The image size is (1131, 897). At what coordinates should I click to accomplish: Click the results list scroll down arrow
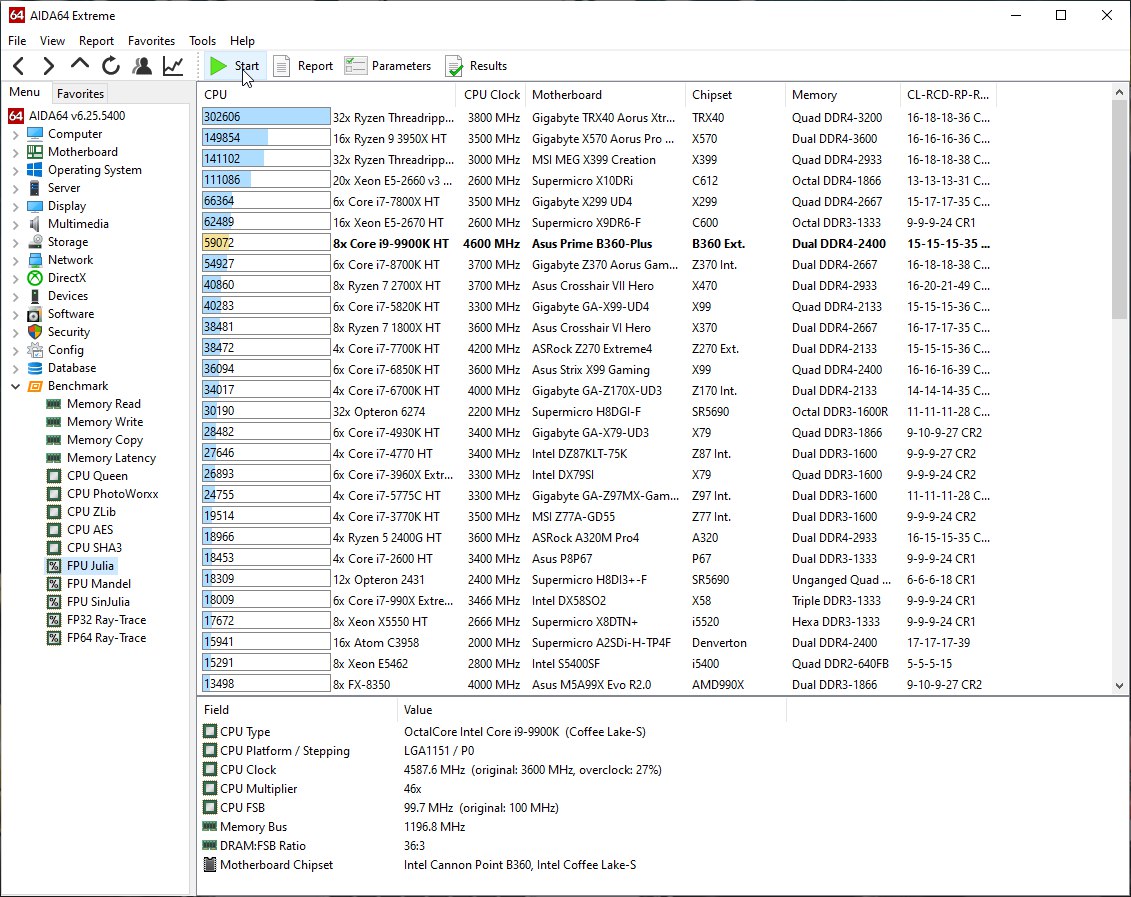pos(1119,686)
